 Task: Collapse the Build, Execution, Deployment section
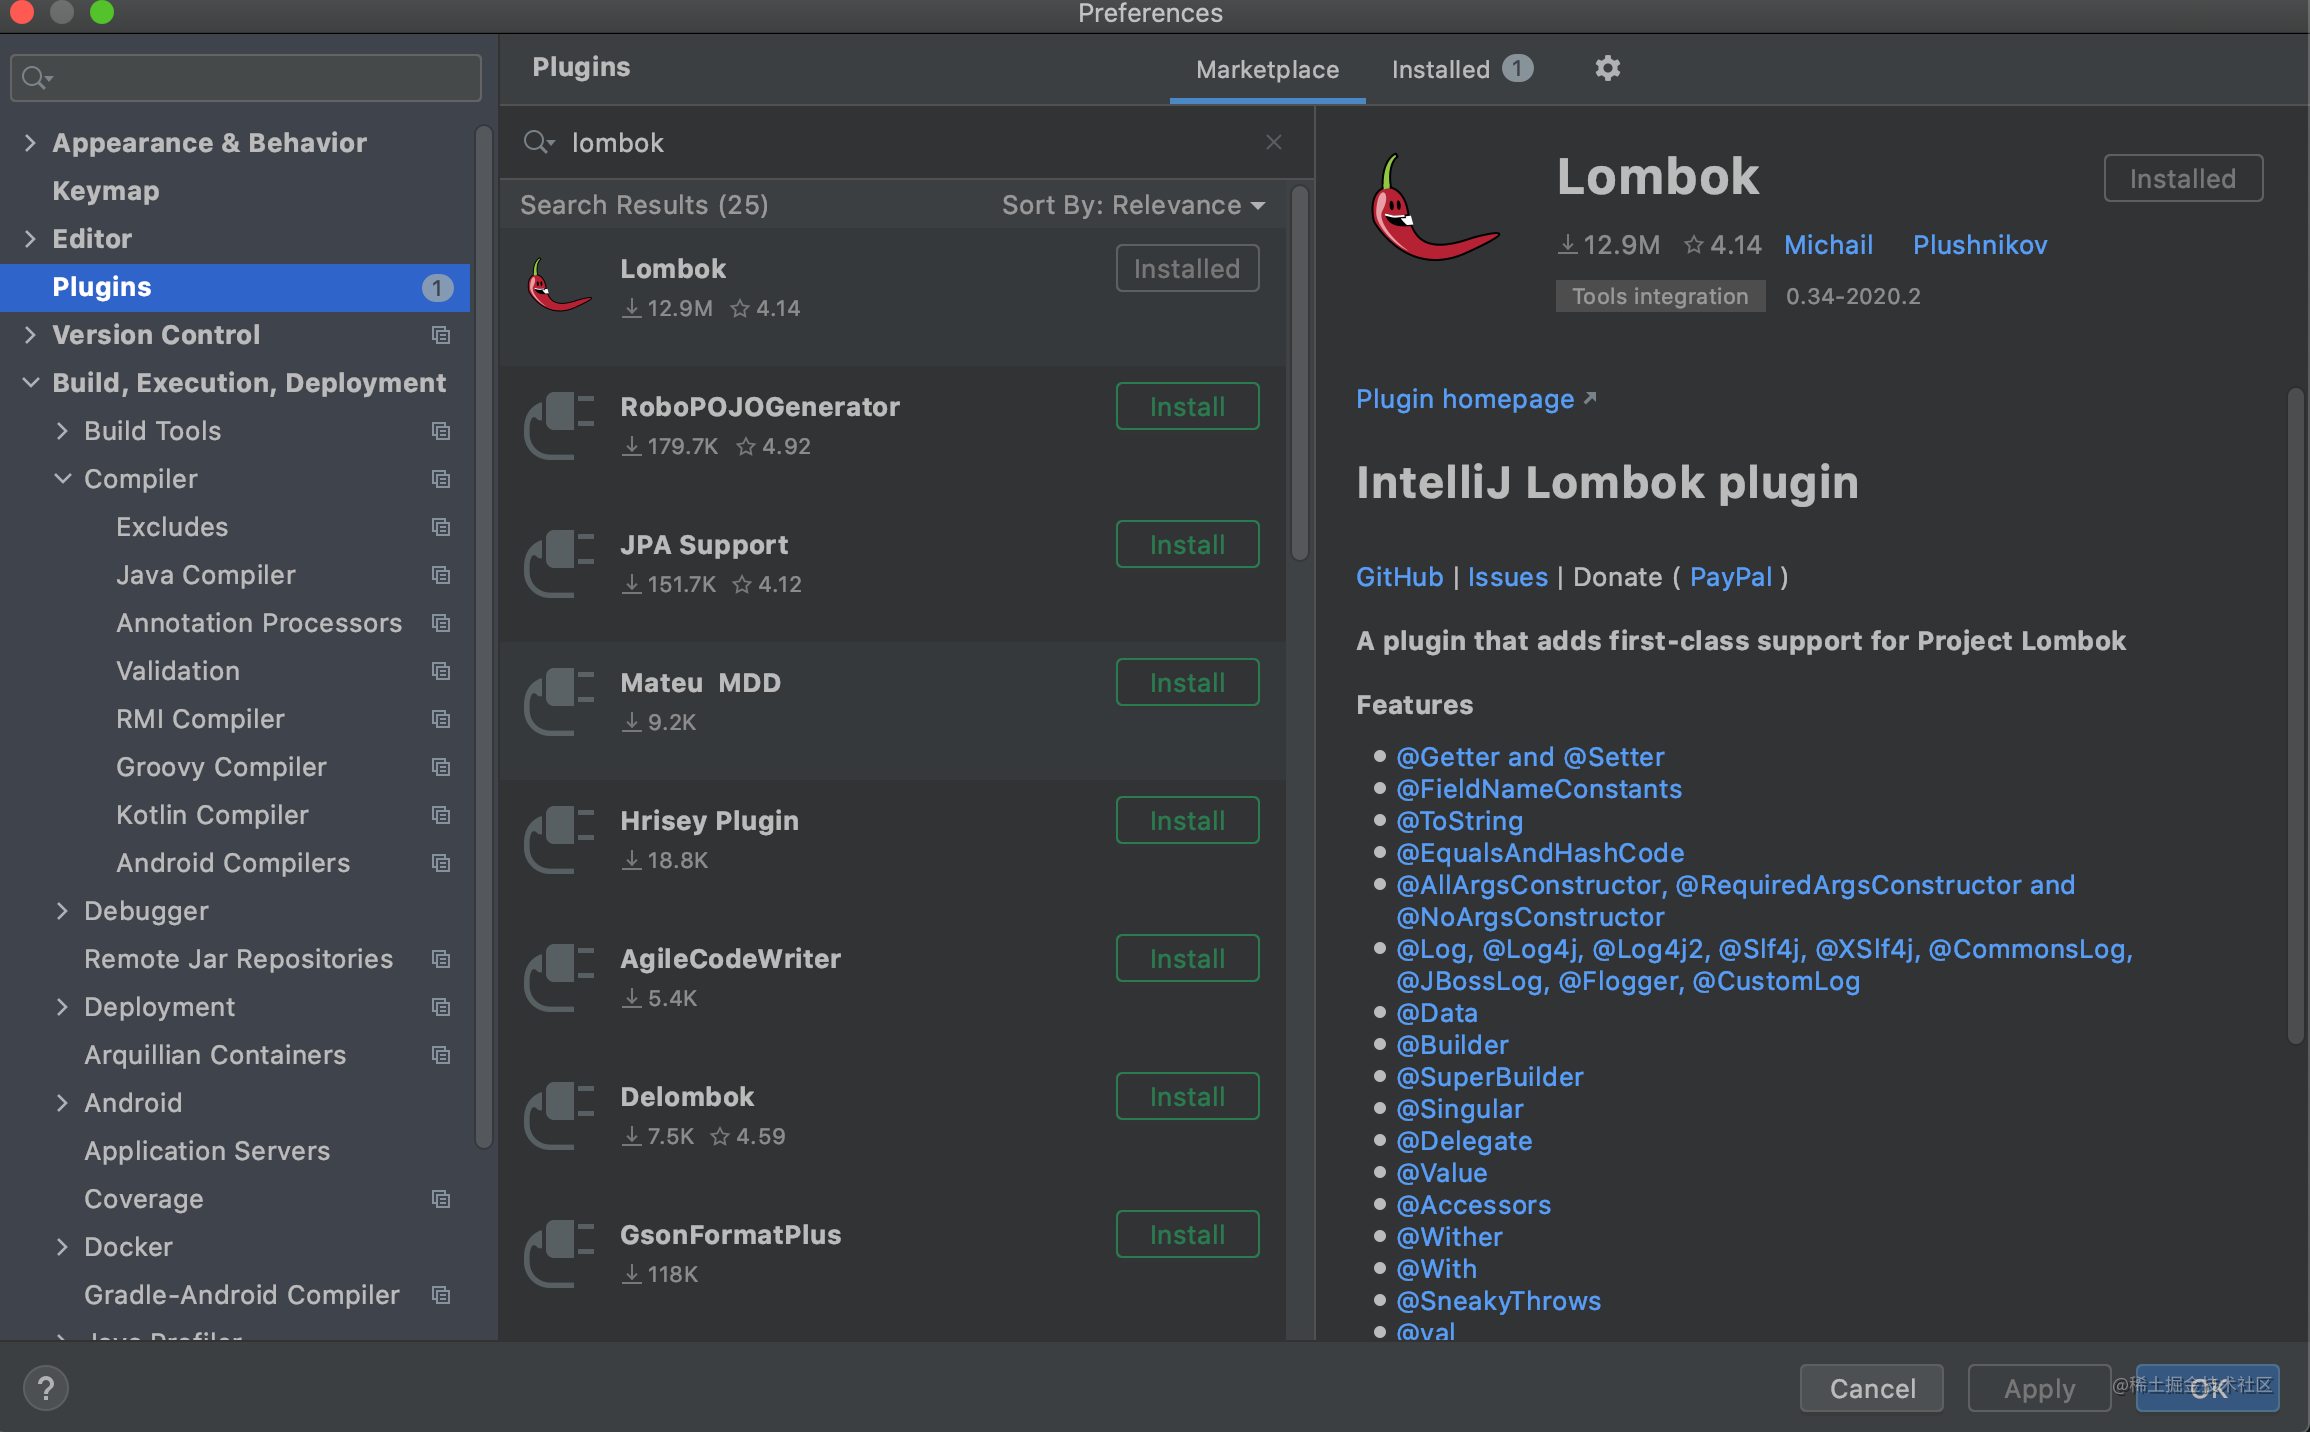click(31, 382)
